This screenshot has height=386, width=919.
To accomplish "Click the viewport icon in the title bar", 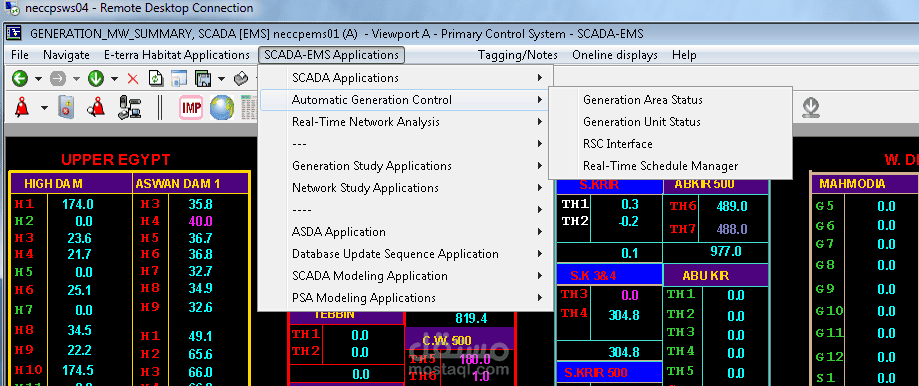I will point(14,33).
